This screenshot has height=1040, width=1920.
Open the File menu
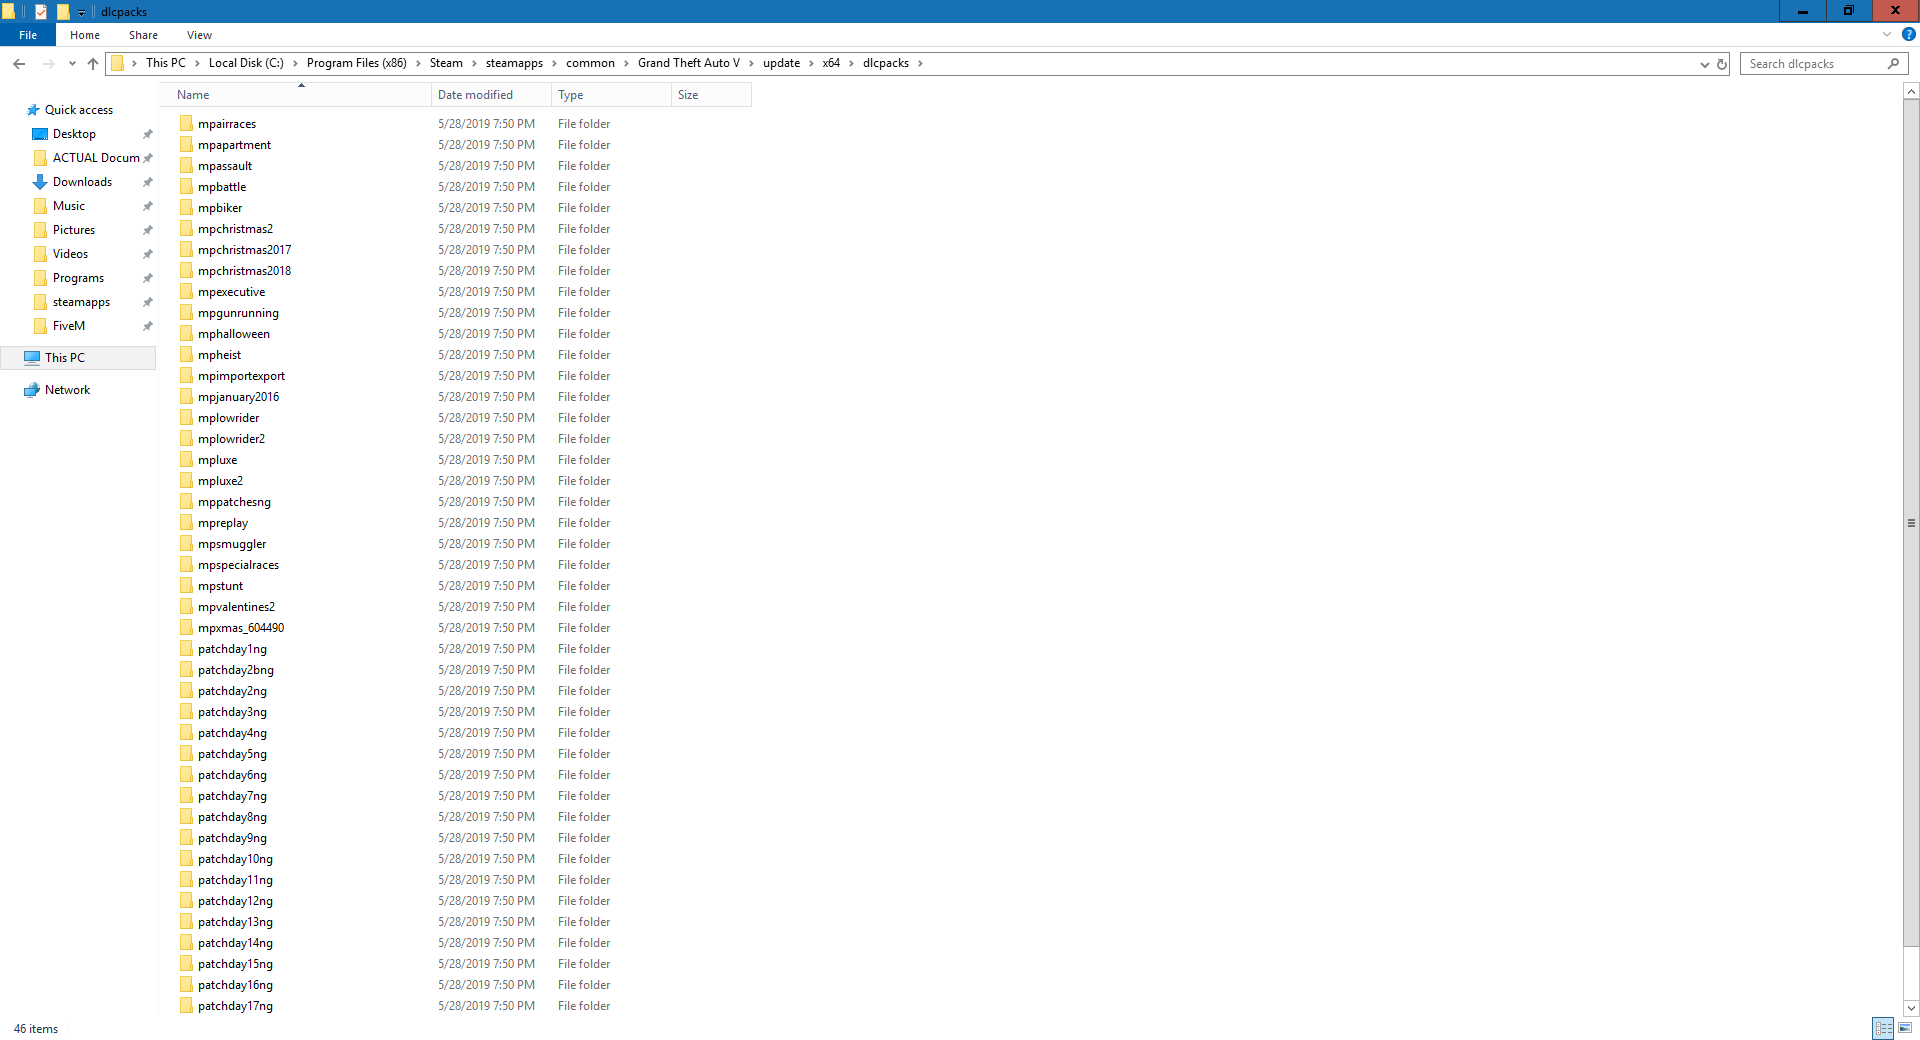(x=28, y=35)
